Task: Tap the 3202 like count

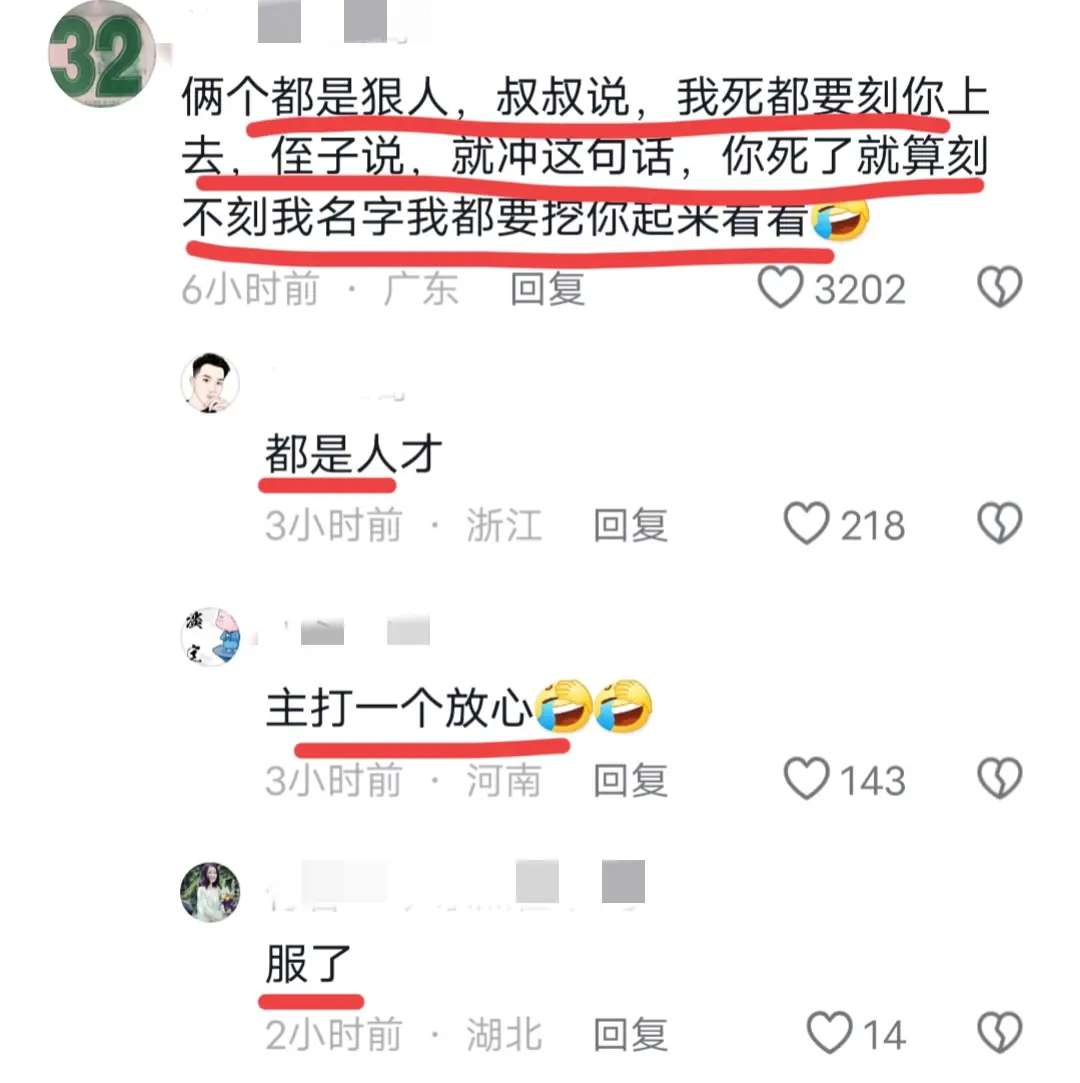Action: click(x=860, y=289)
